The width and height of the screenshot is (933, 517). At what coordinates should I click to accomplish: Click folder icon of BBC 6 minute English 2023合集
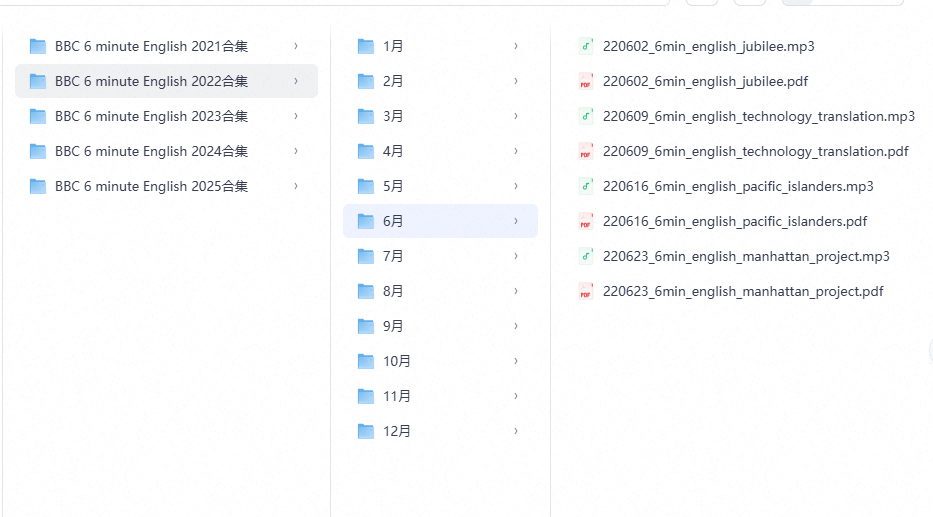tap(37, 117)
